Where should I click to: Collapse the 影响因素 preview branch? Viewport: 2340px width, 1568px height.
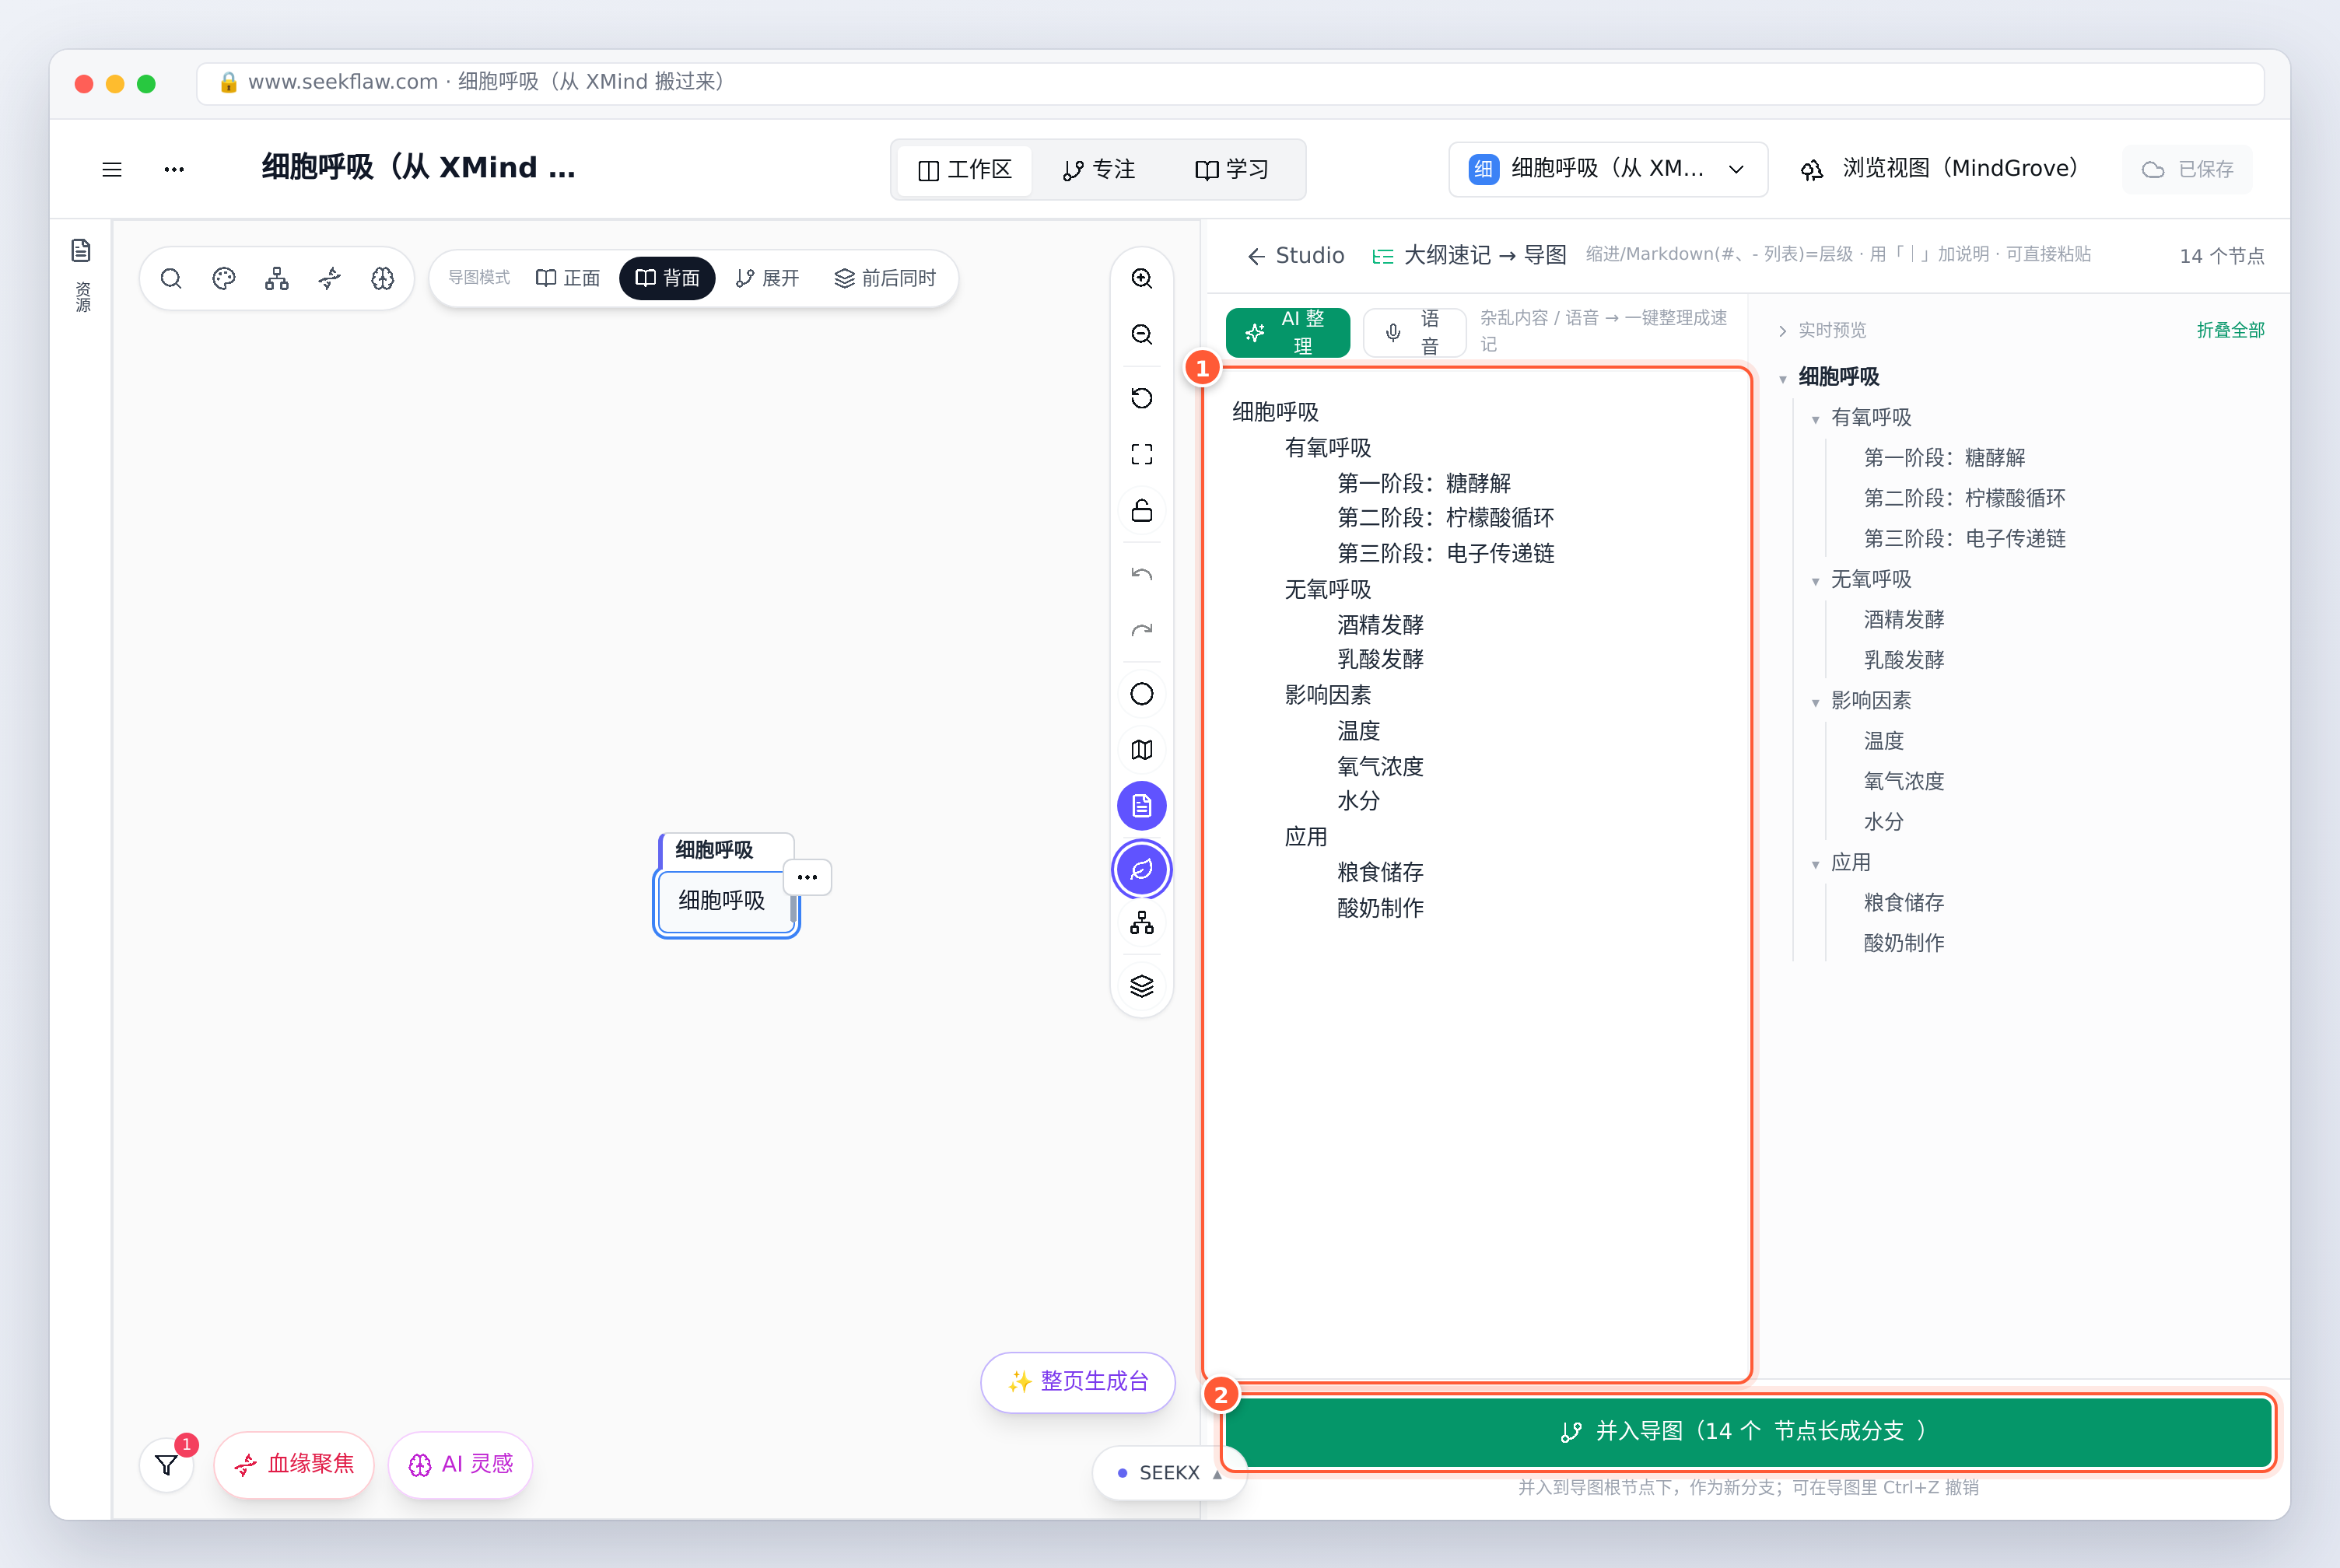click(x=1815, y=702)
